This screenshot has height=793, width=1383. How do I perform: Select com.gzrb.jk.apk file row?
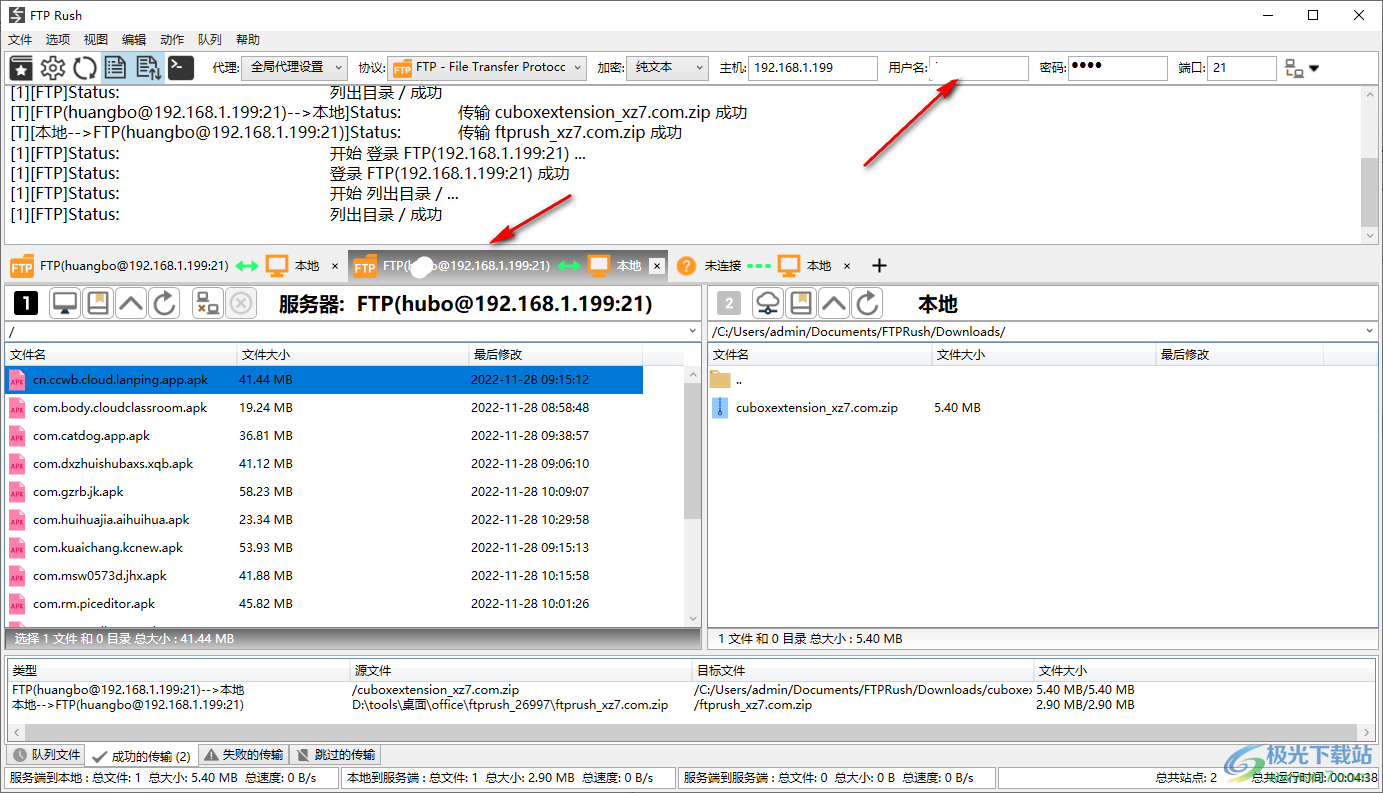pyautogui.click(x=324, y=491)
